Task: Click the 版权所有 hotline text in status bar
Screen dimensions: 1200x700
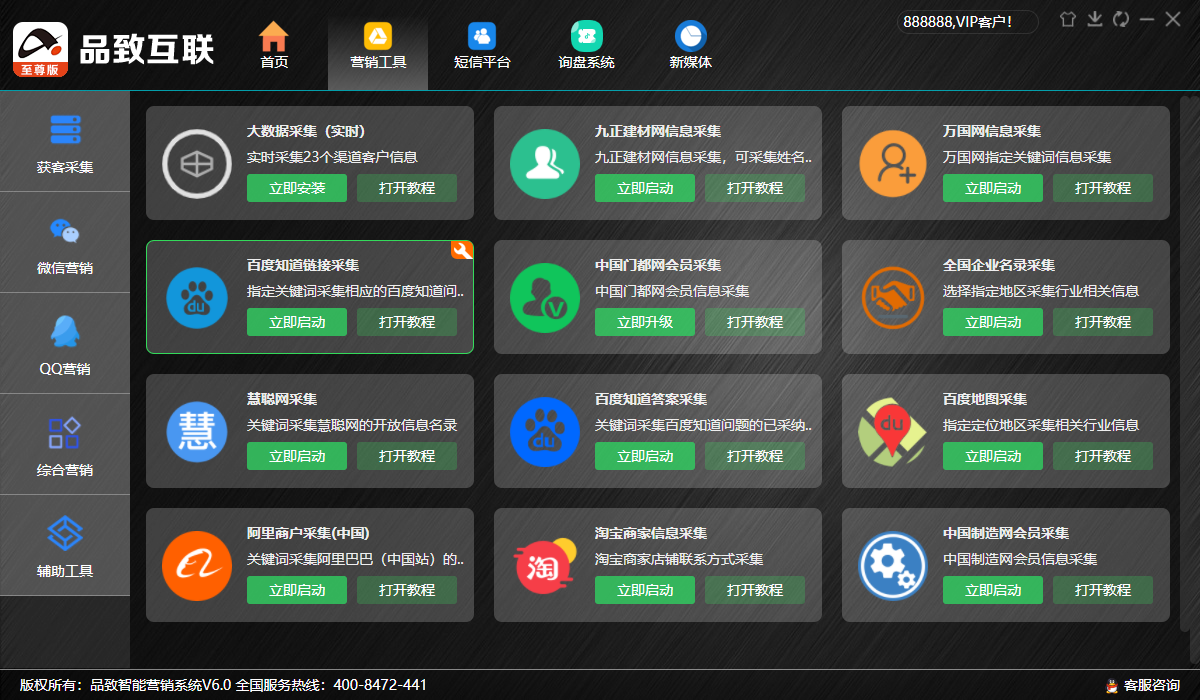Action: pos(223,685)
